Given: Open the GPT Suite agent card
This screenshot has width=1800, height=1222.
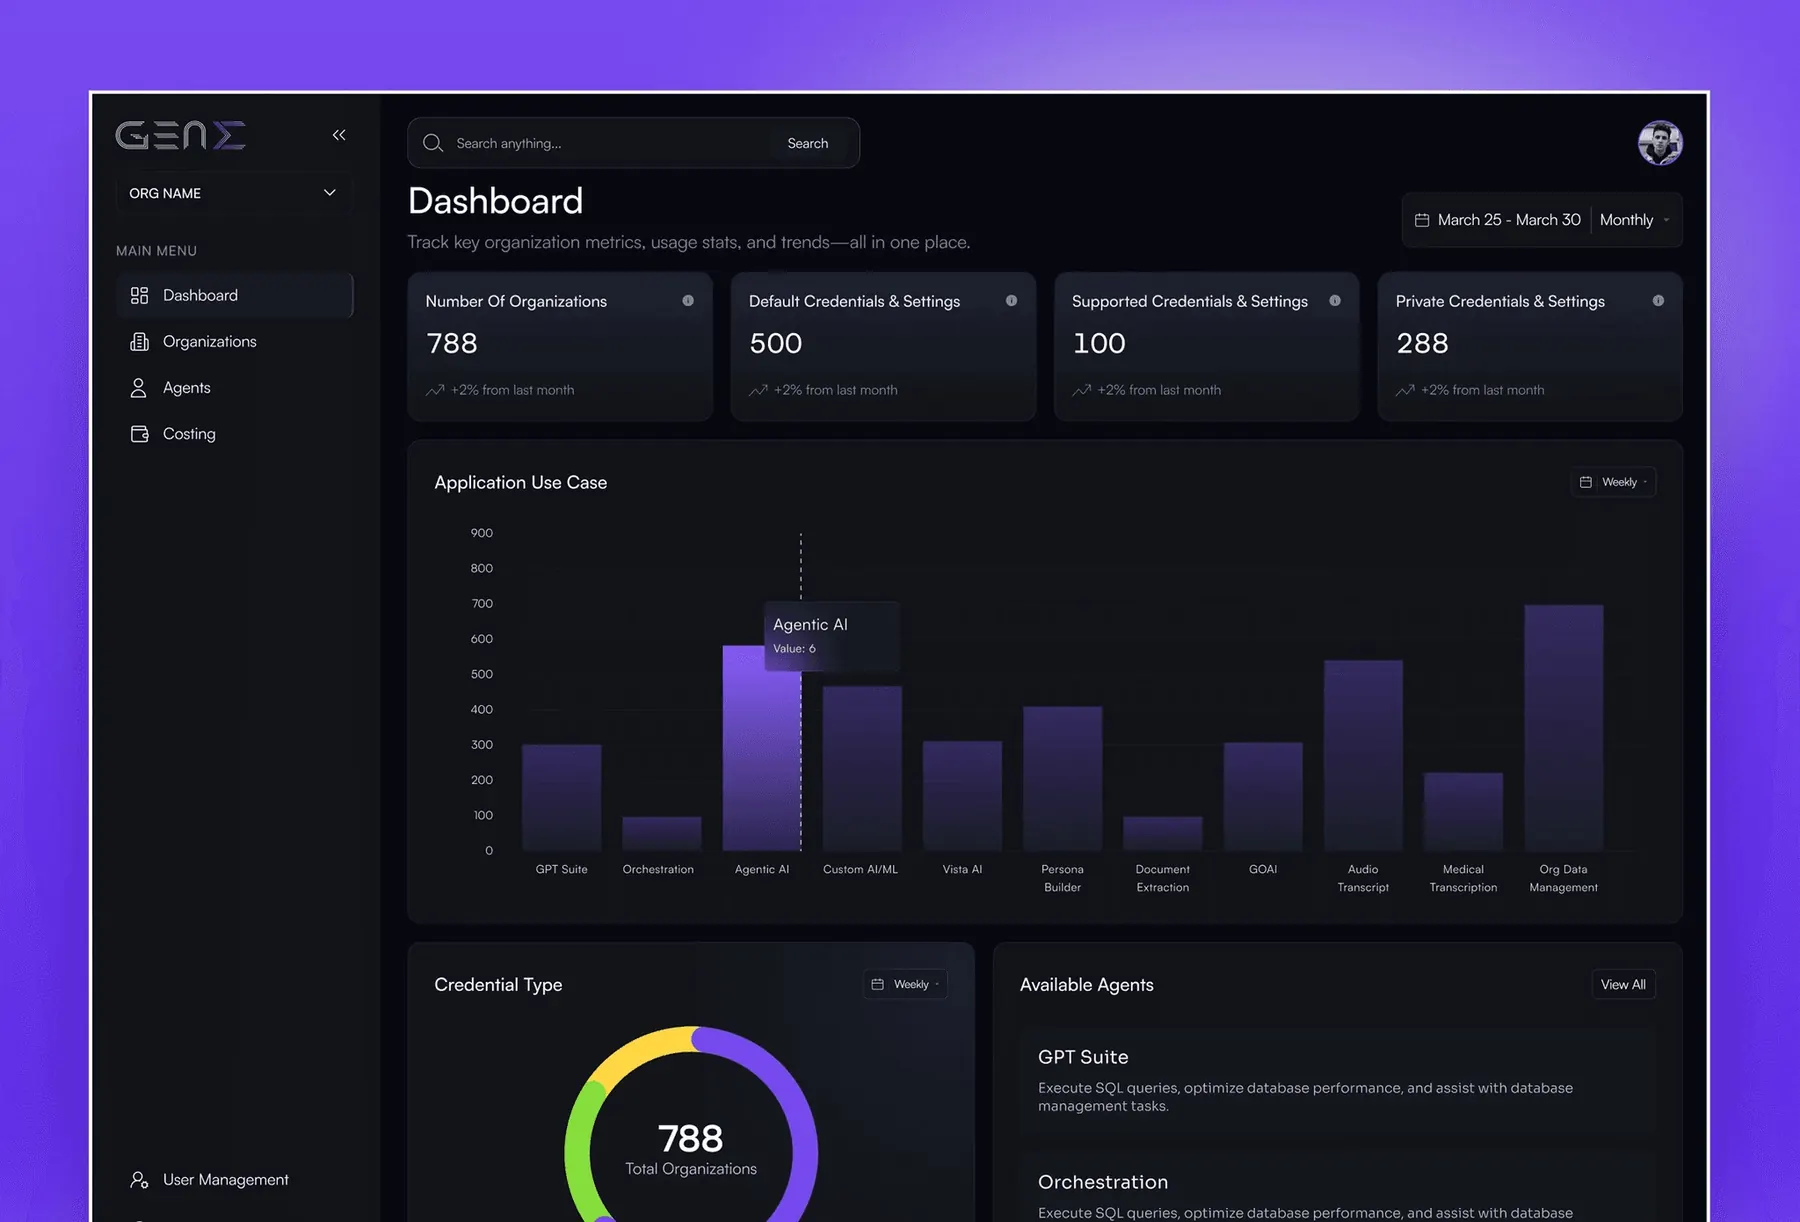Looking at the screenshot, I should 1337,1079.
